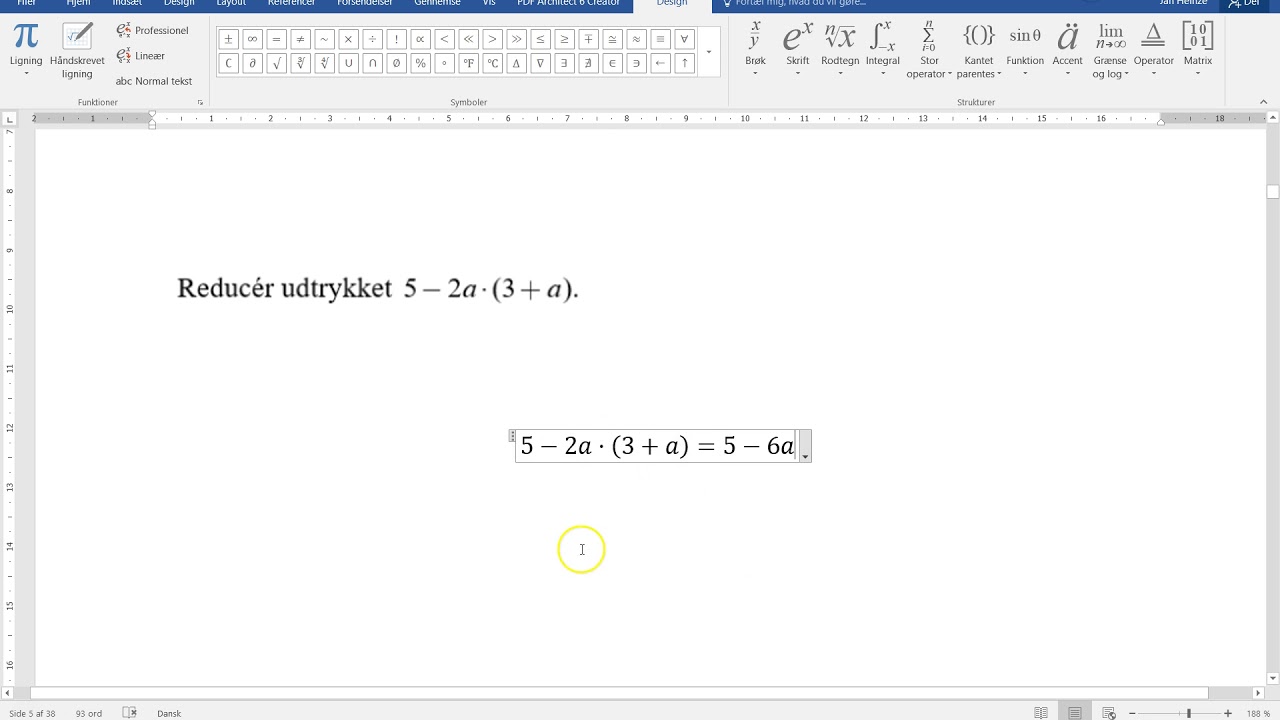Insert the union ∪ symbol
The image size is (1280, 720).
click(348, 63)
